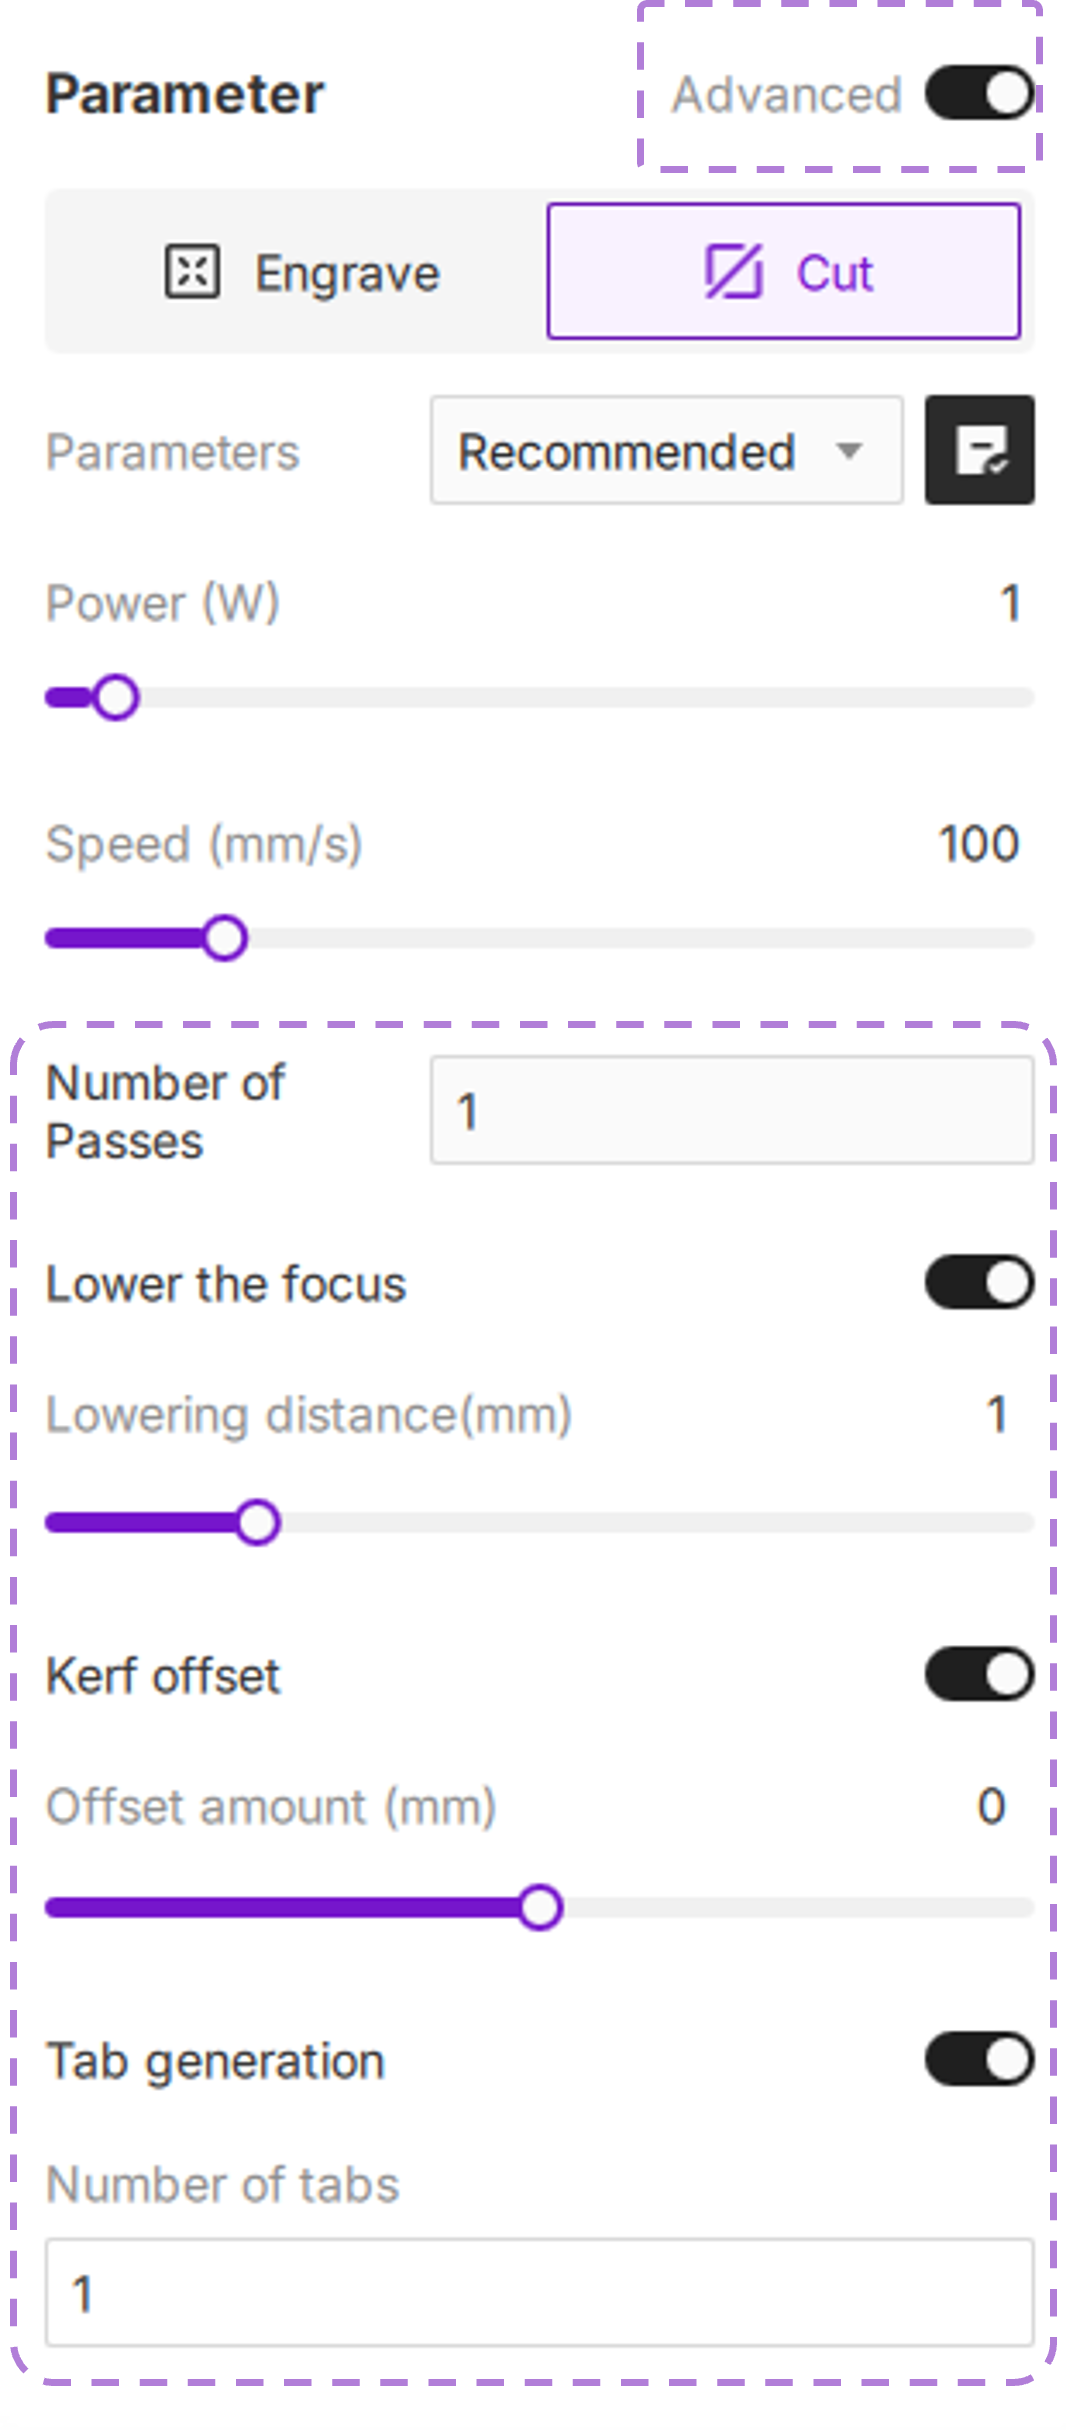Open the Recommended parameters dropdown
Screen dimensions: 1066x2430
click(665, 451)
